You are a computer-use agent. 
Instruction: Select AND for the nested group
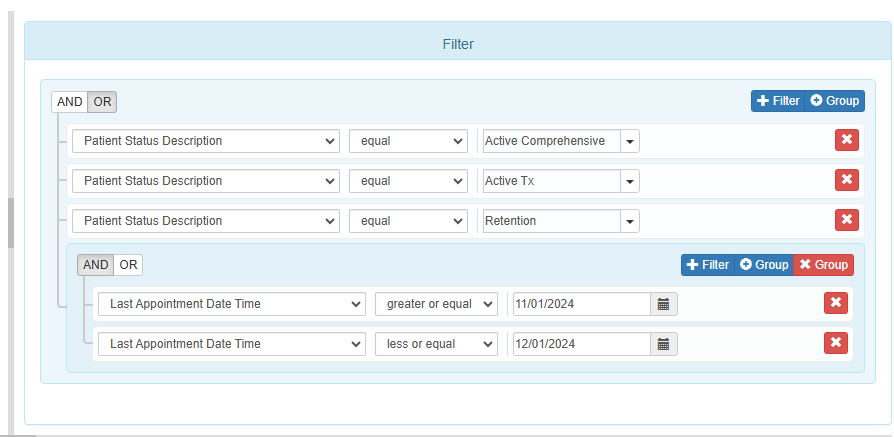pyautogui.click(x=95, y=265)
